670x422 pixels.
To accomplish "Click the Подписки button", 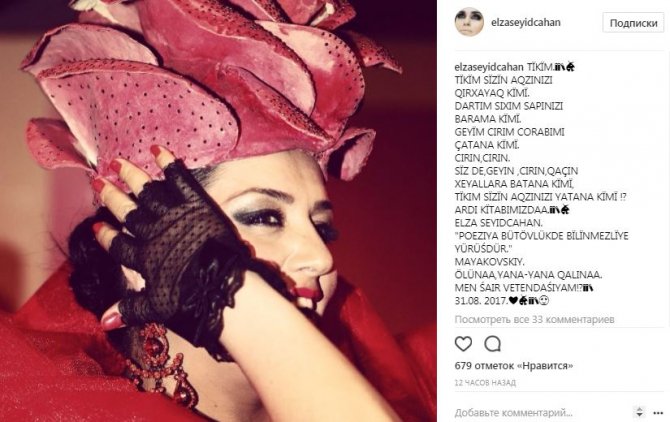I will [x=633, y=23].
